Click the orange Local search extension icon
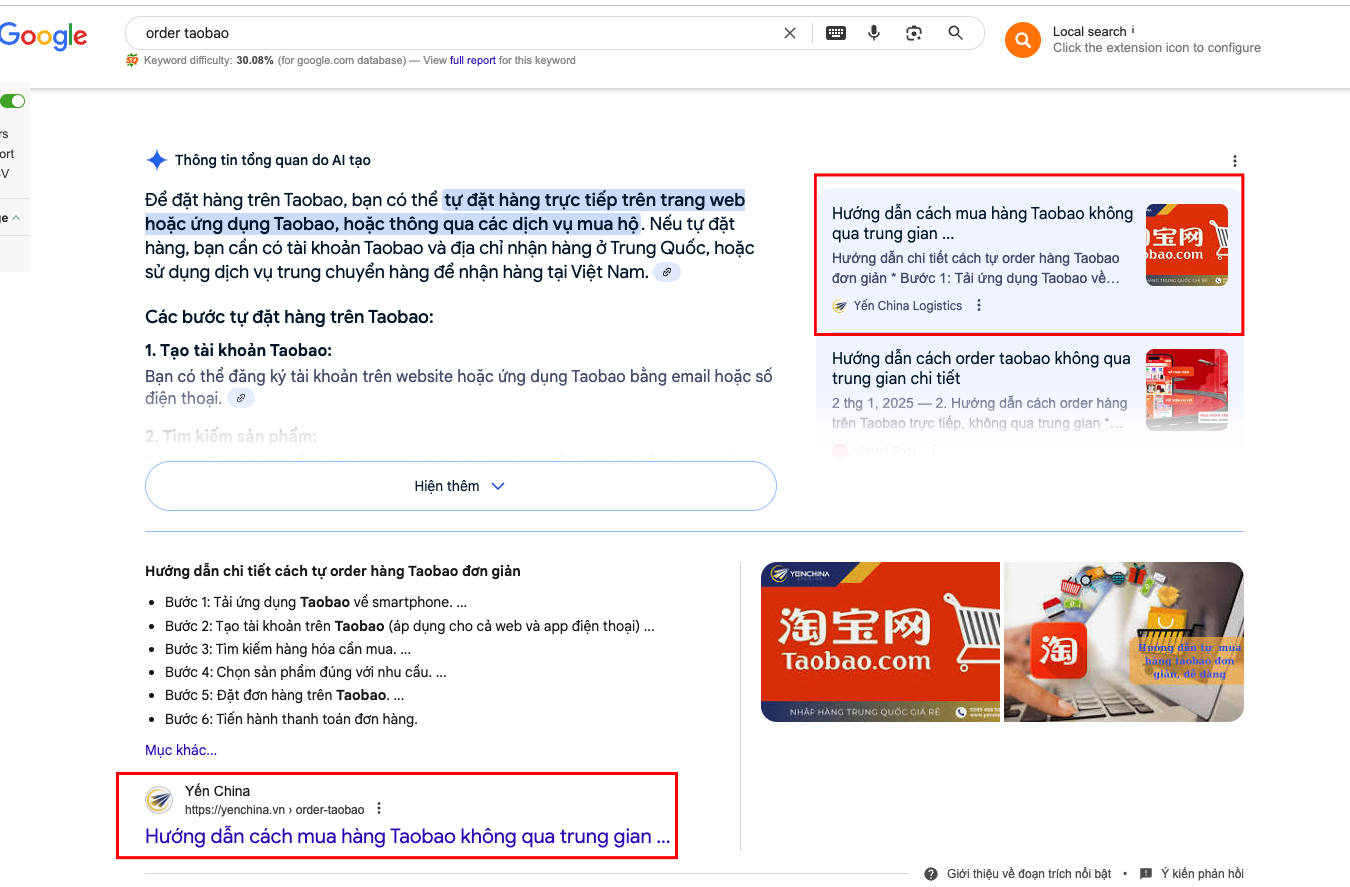This screenshot has width=1350, height=887. point(1023,40)
